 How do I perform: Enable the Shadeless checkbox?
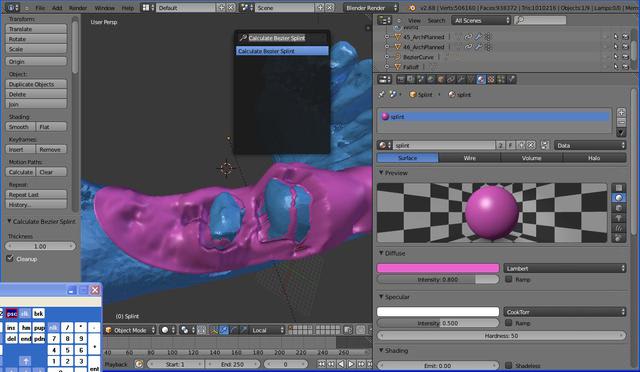[x=509, y=365]
